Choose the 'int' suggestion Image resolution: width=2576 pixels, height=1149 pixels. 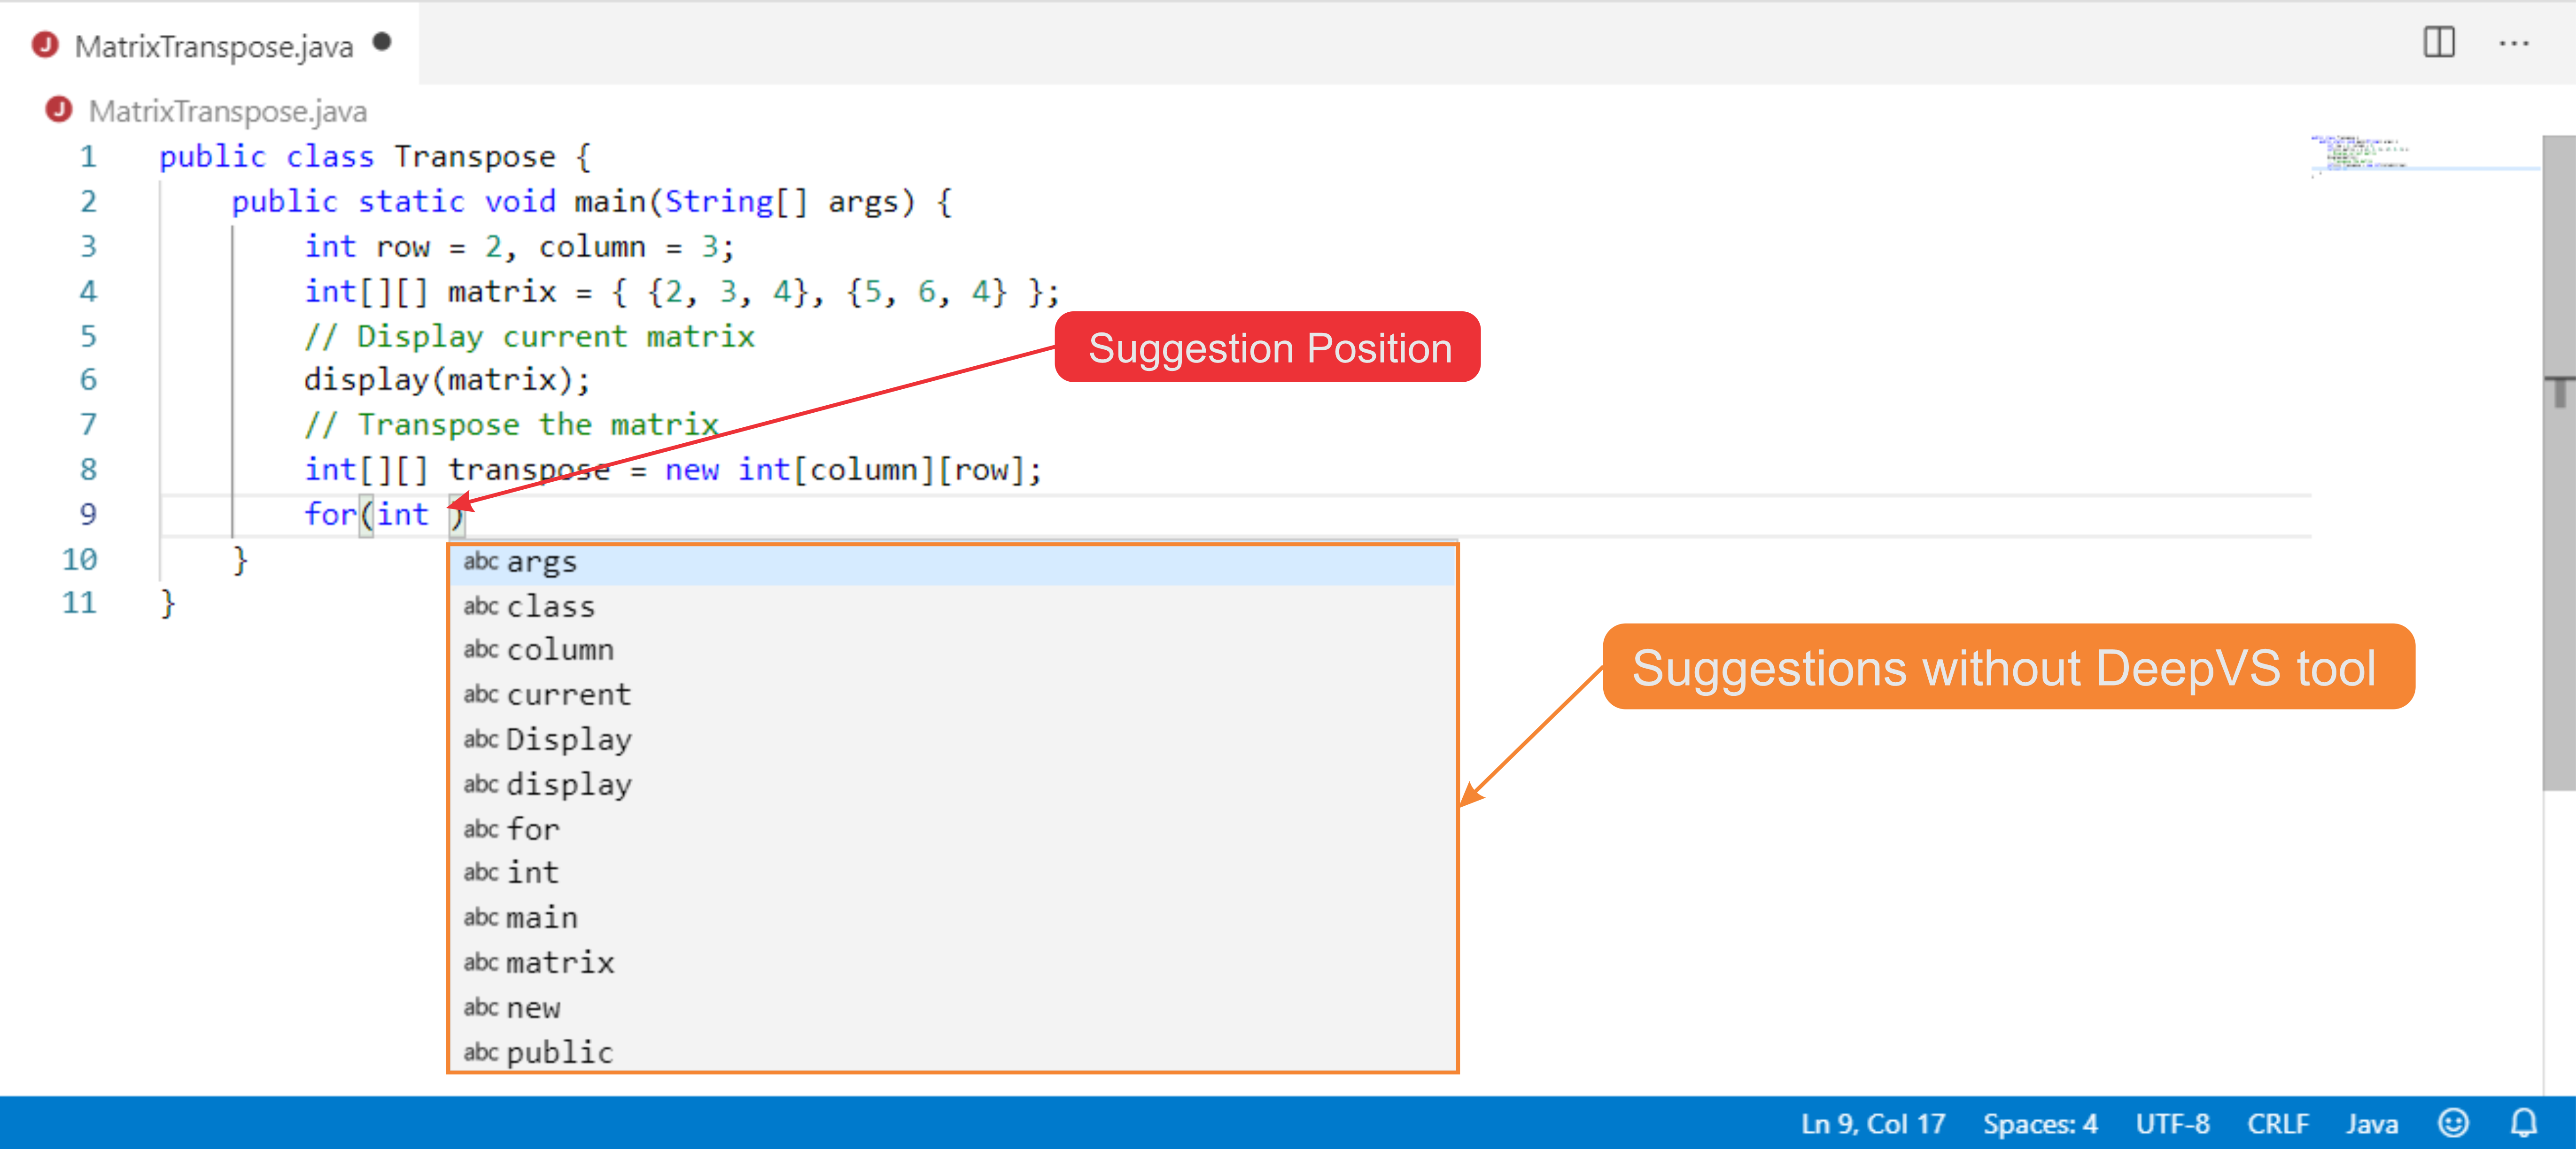[x=952, y=873]
